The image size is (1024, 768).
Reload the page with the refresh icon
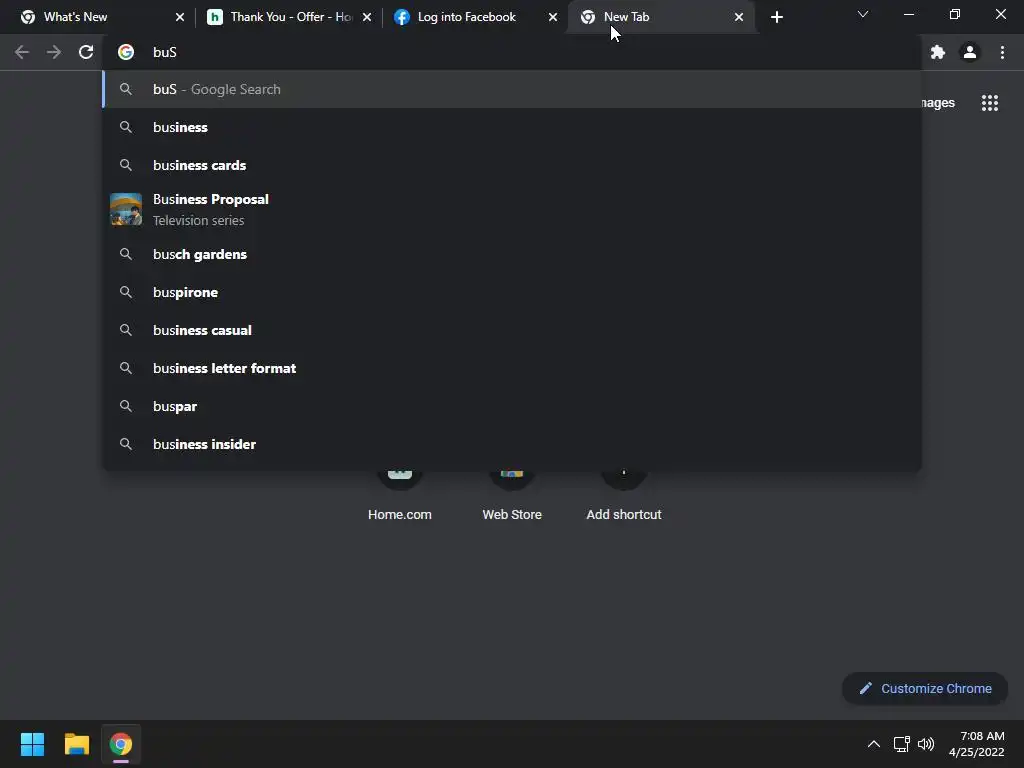86,52
